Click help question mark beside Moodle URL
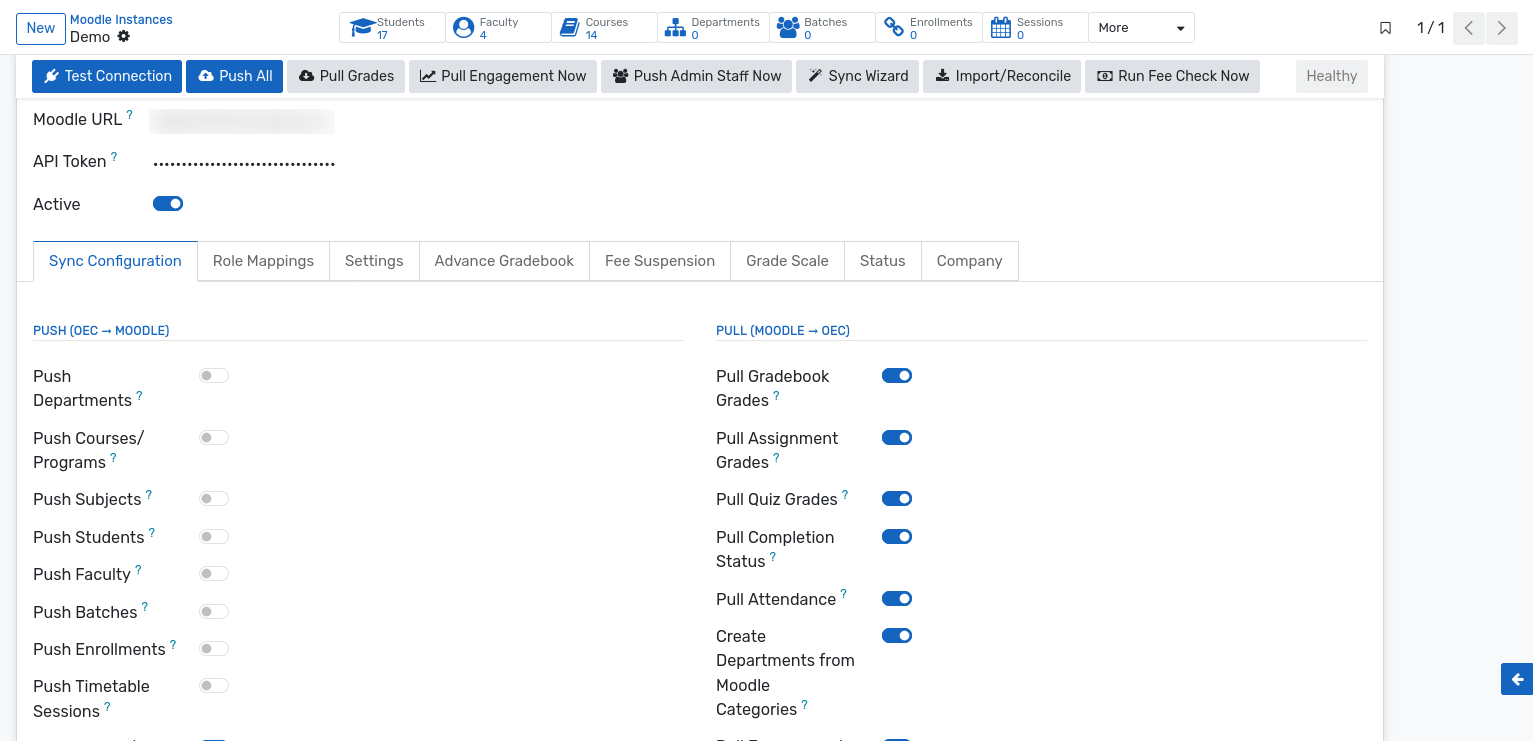The height and width of the screenshot is (741, 1533). 130,115
